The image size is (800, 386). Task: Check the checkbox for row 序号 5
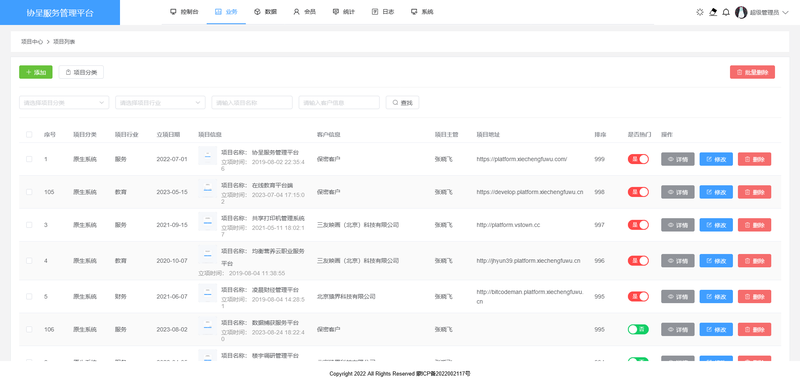point(29,296)
